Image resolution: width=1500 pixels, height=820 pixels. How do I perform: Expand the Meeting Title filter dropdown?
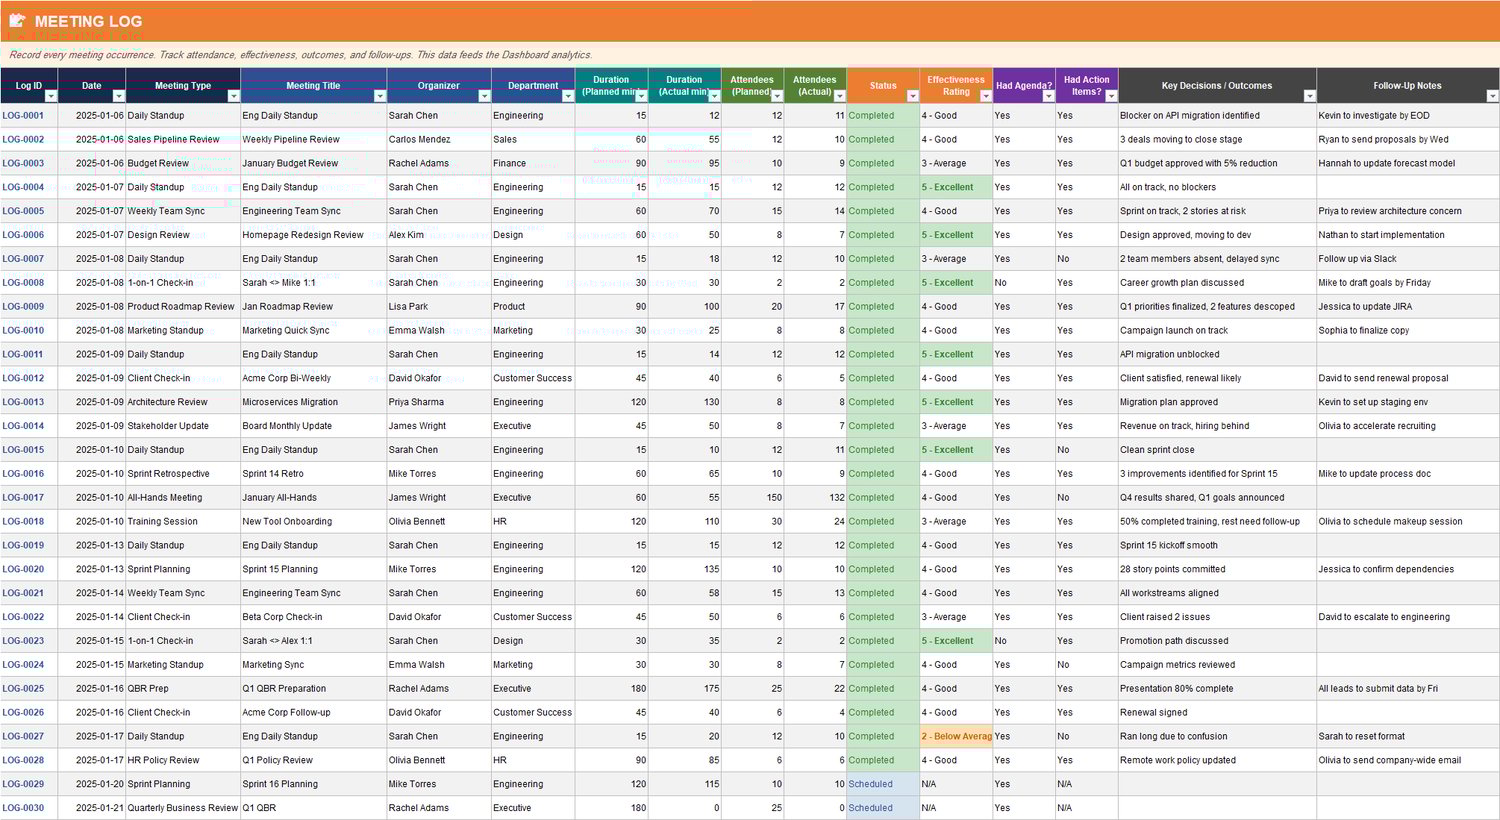pyautogui.click(x=379, y=94)
